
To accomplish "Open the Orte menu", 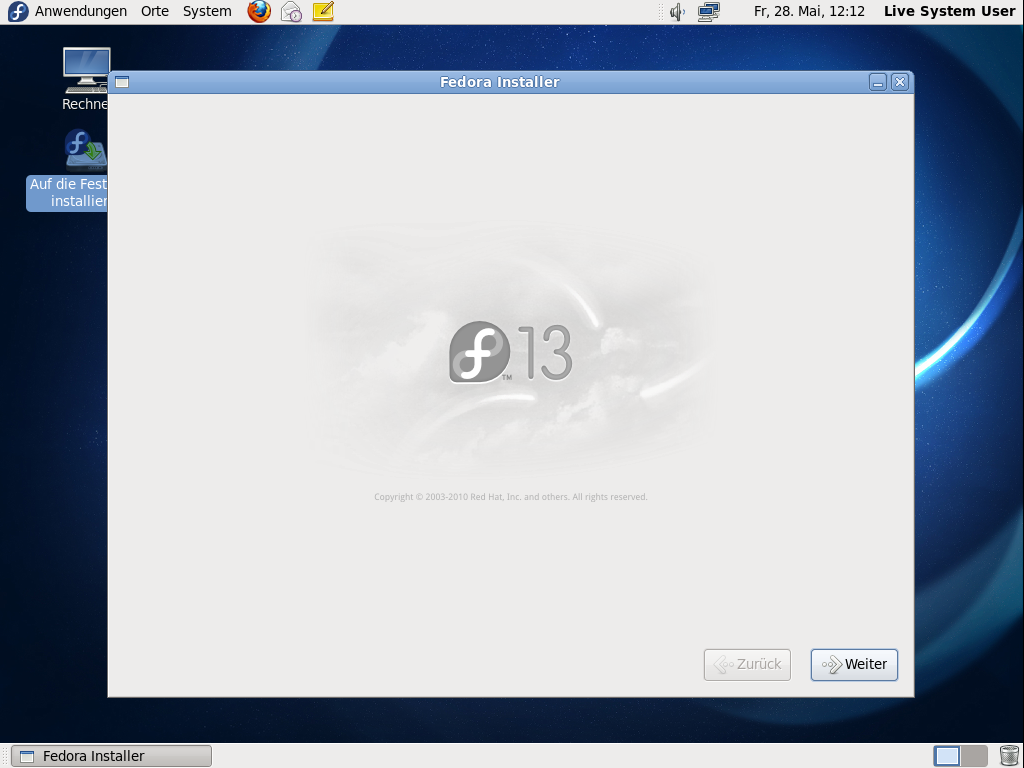I will (155, 11).
